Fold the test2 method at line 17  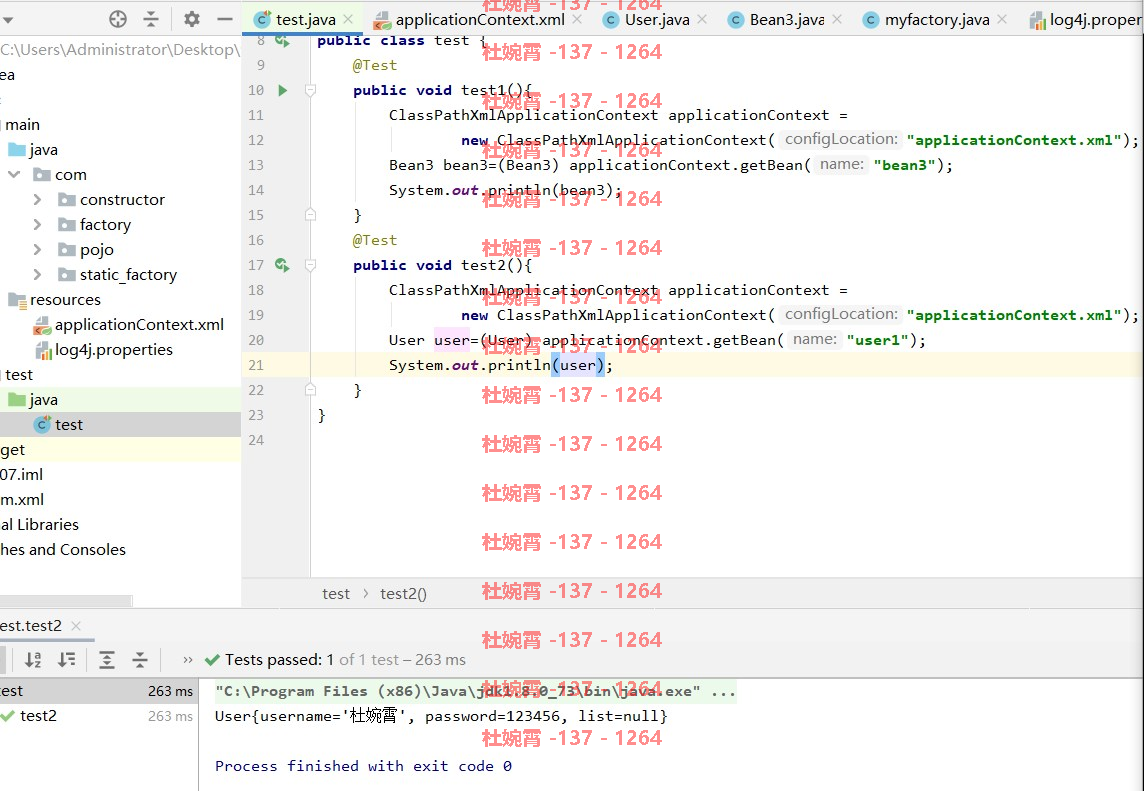point(310,265)
